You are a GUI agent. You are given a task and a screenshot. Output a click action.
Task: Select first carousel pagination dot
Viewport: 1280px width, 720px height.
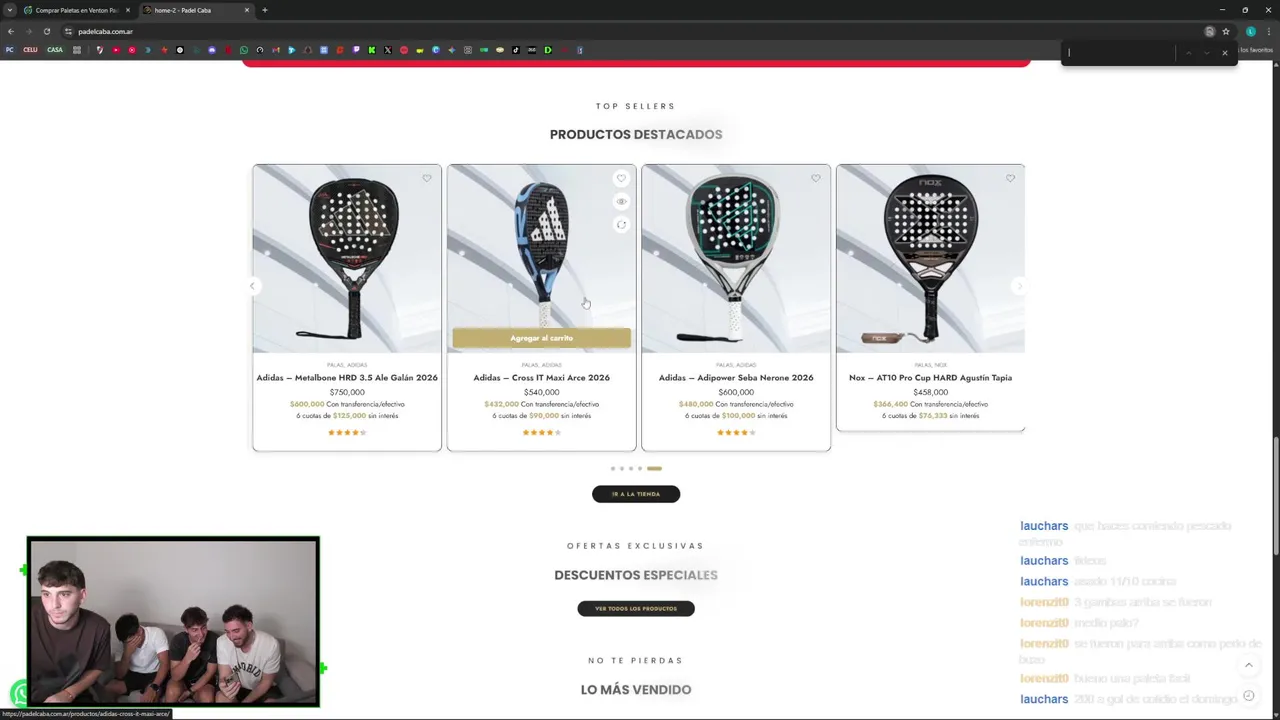point(613,469)
